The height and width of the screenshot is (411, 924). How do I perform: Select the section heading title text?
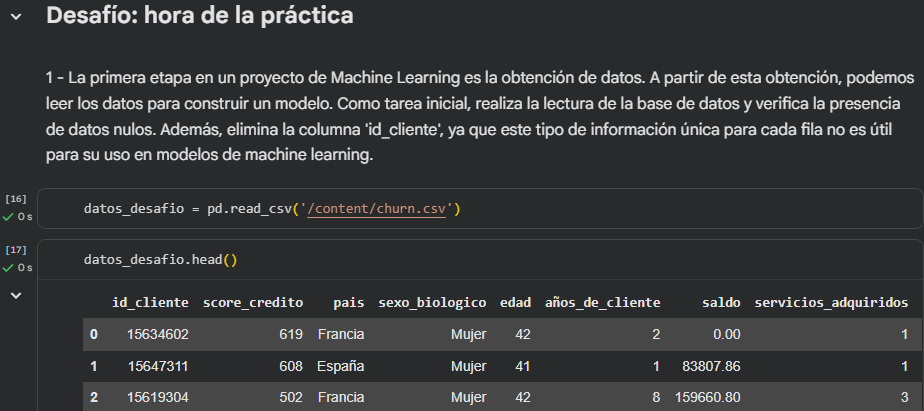199,18
